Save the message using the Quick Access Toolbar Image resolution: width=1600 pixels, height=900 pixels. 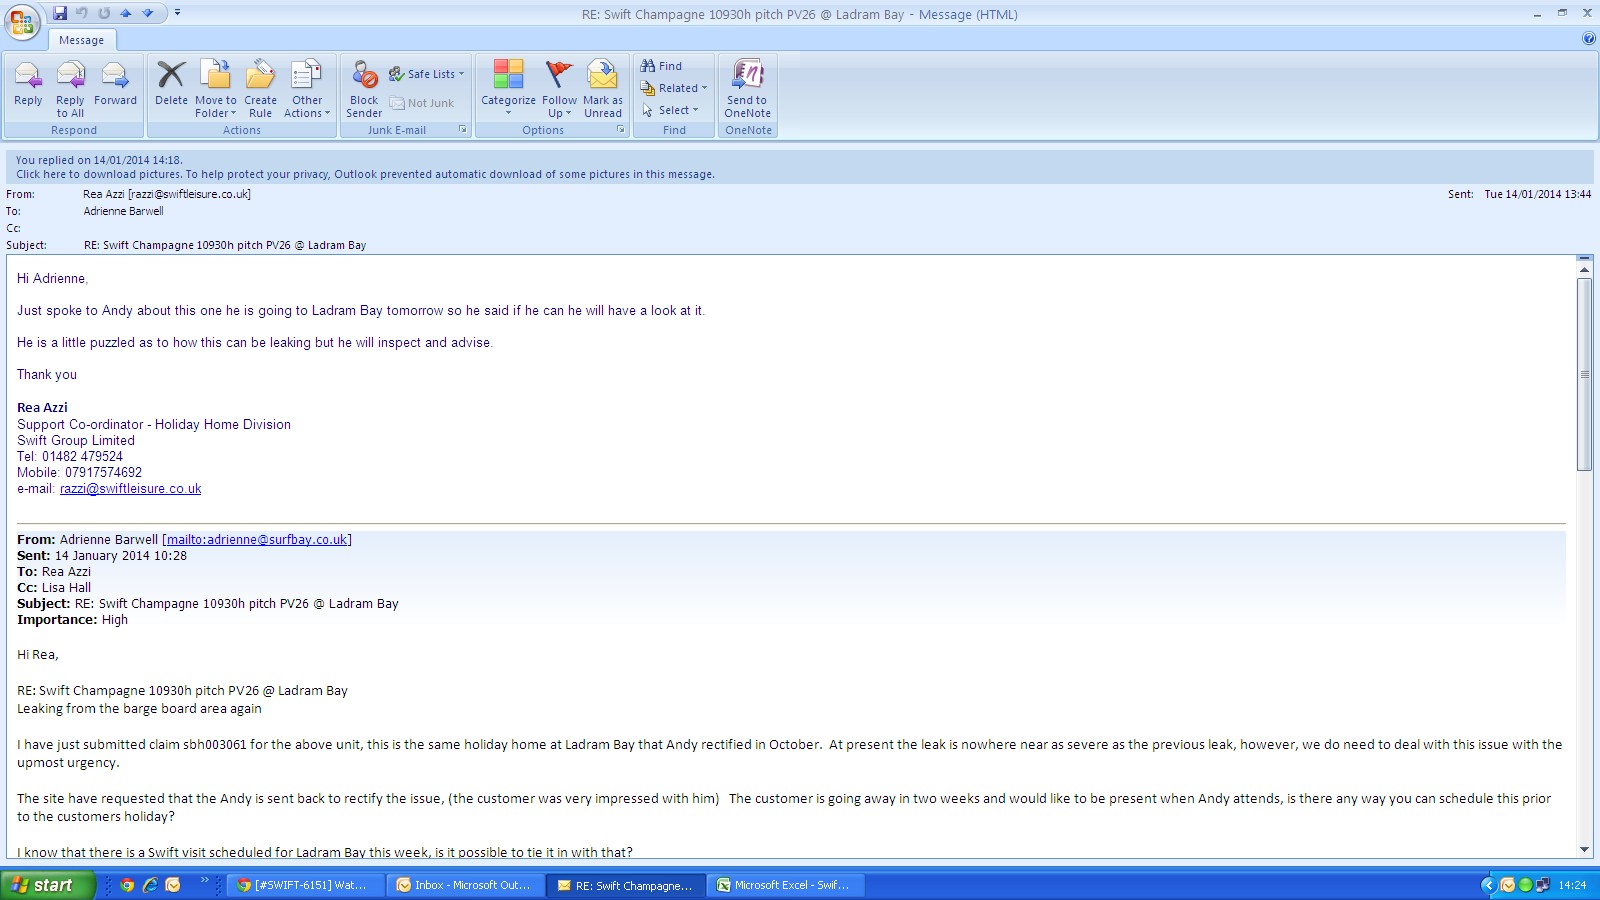(60, 13)
